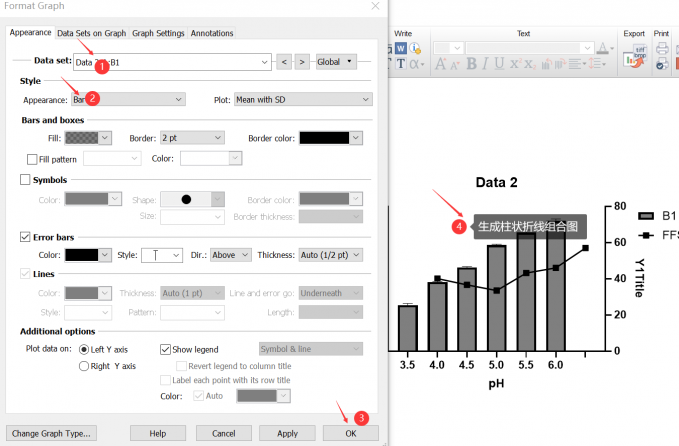
Task: Open error bar Thickness Auto dropdown
Action: tap(331, 255)
